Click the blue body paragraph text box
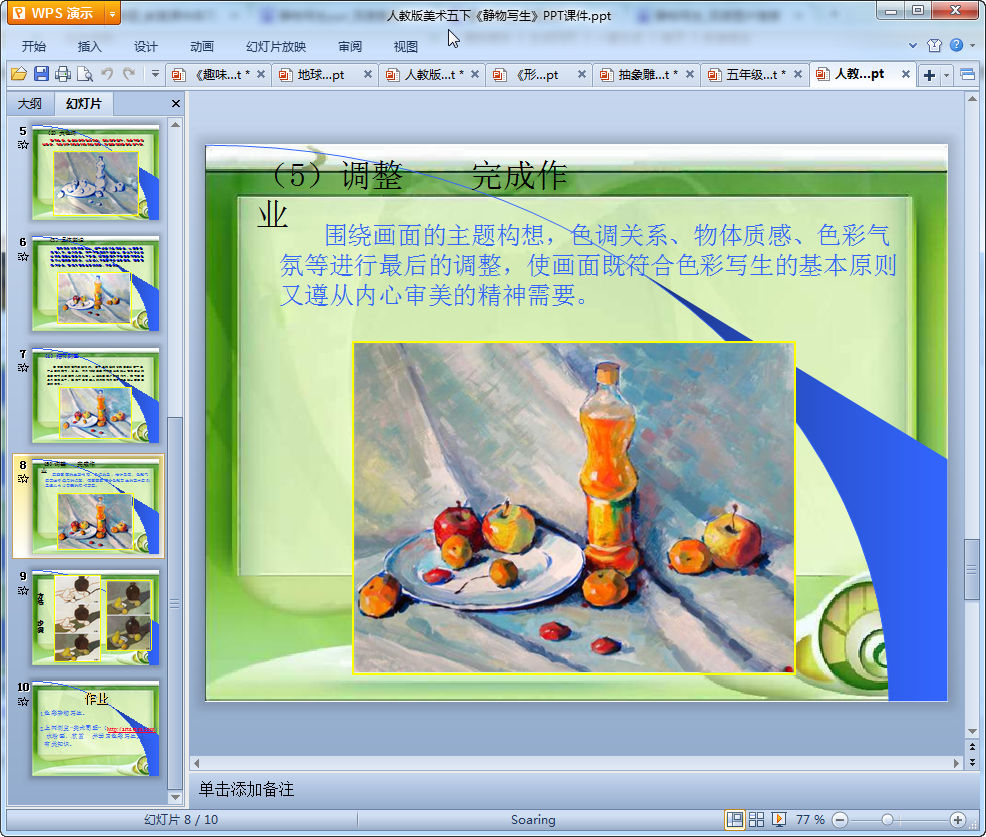The image size is (986, 837). pyautogui.click(x=588, y=265)
